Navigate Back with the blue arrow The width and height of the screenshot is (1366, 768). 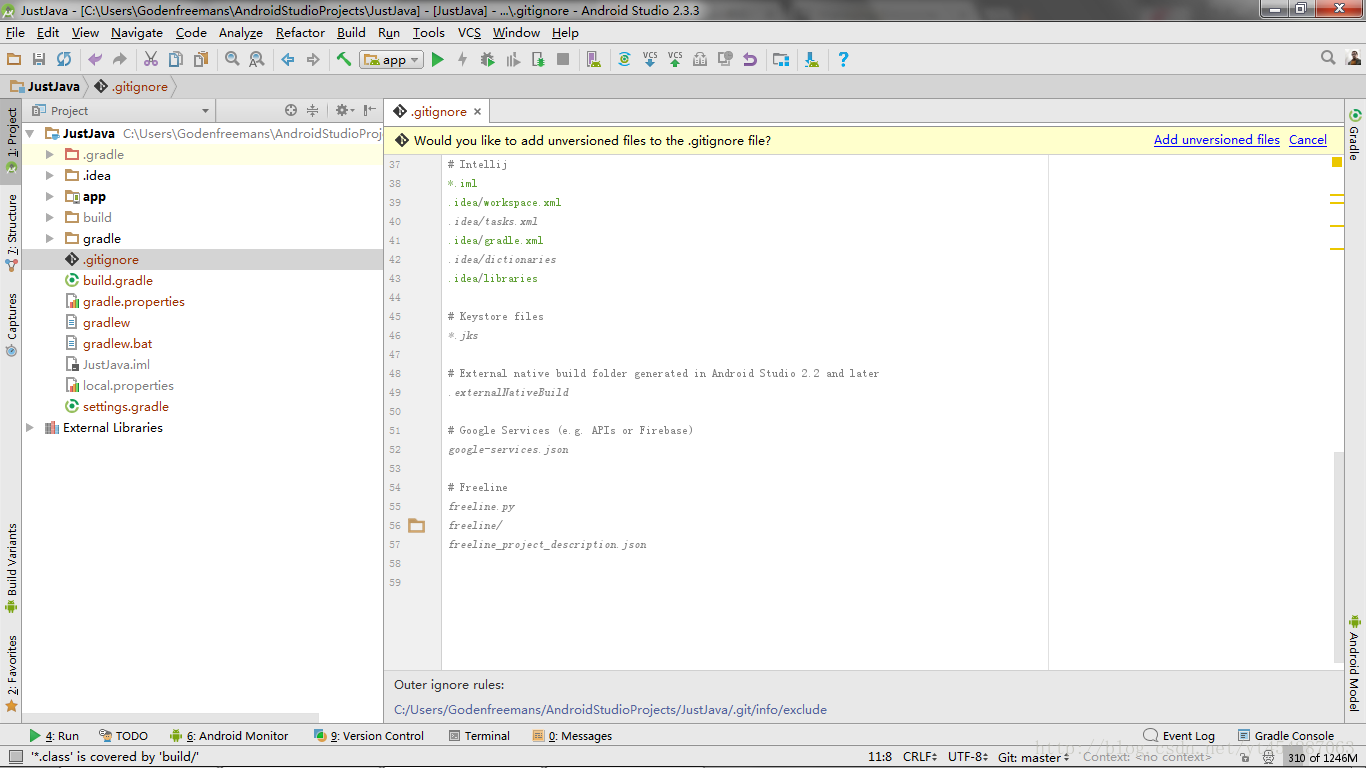[288, 60]
